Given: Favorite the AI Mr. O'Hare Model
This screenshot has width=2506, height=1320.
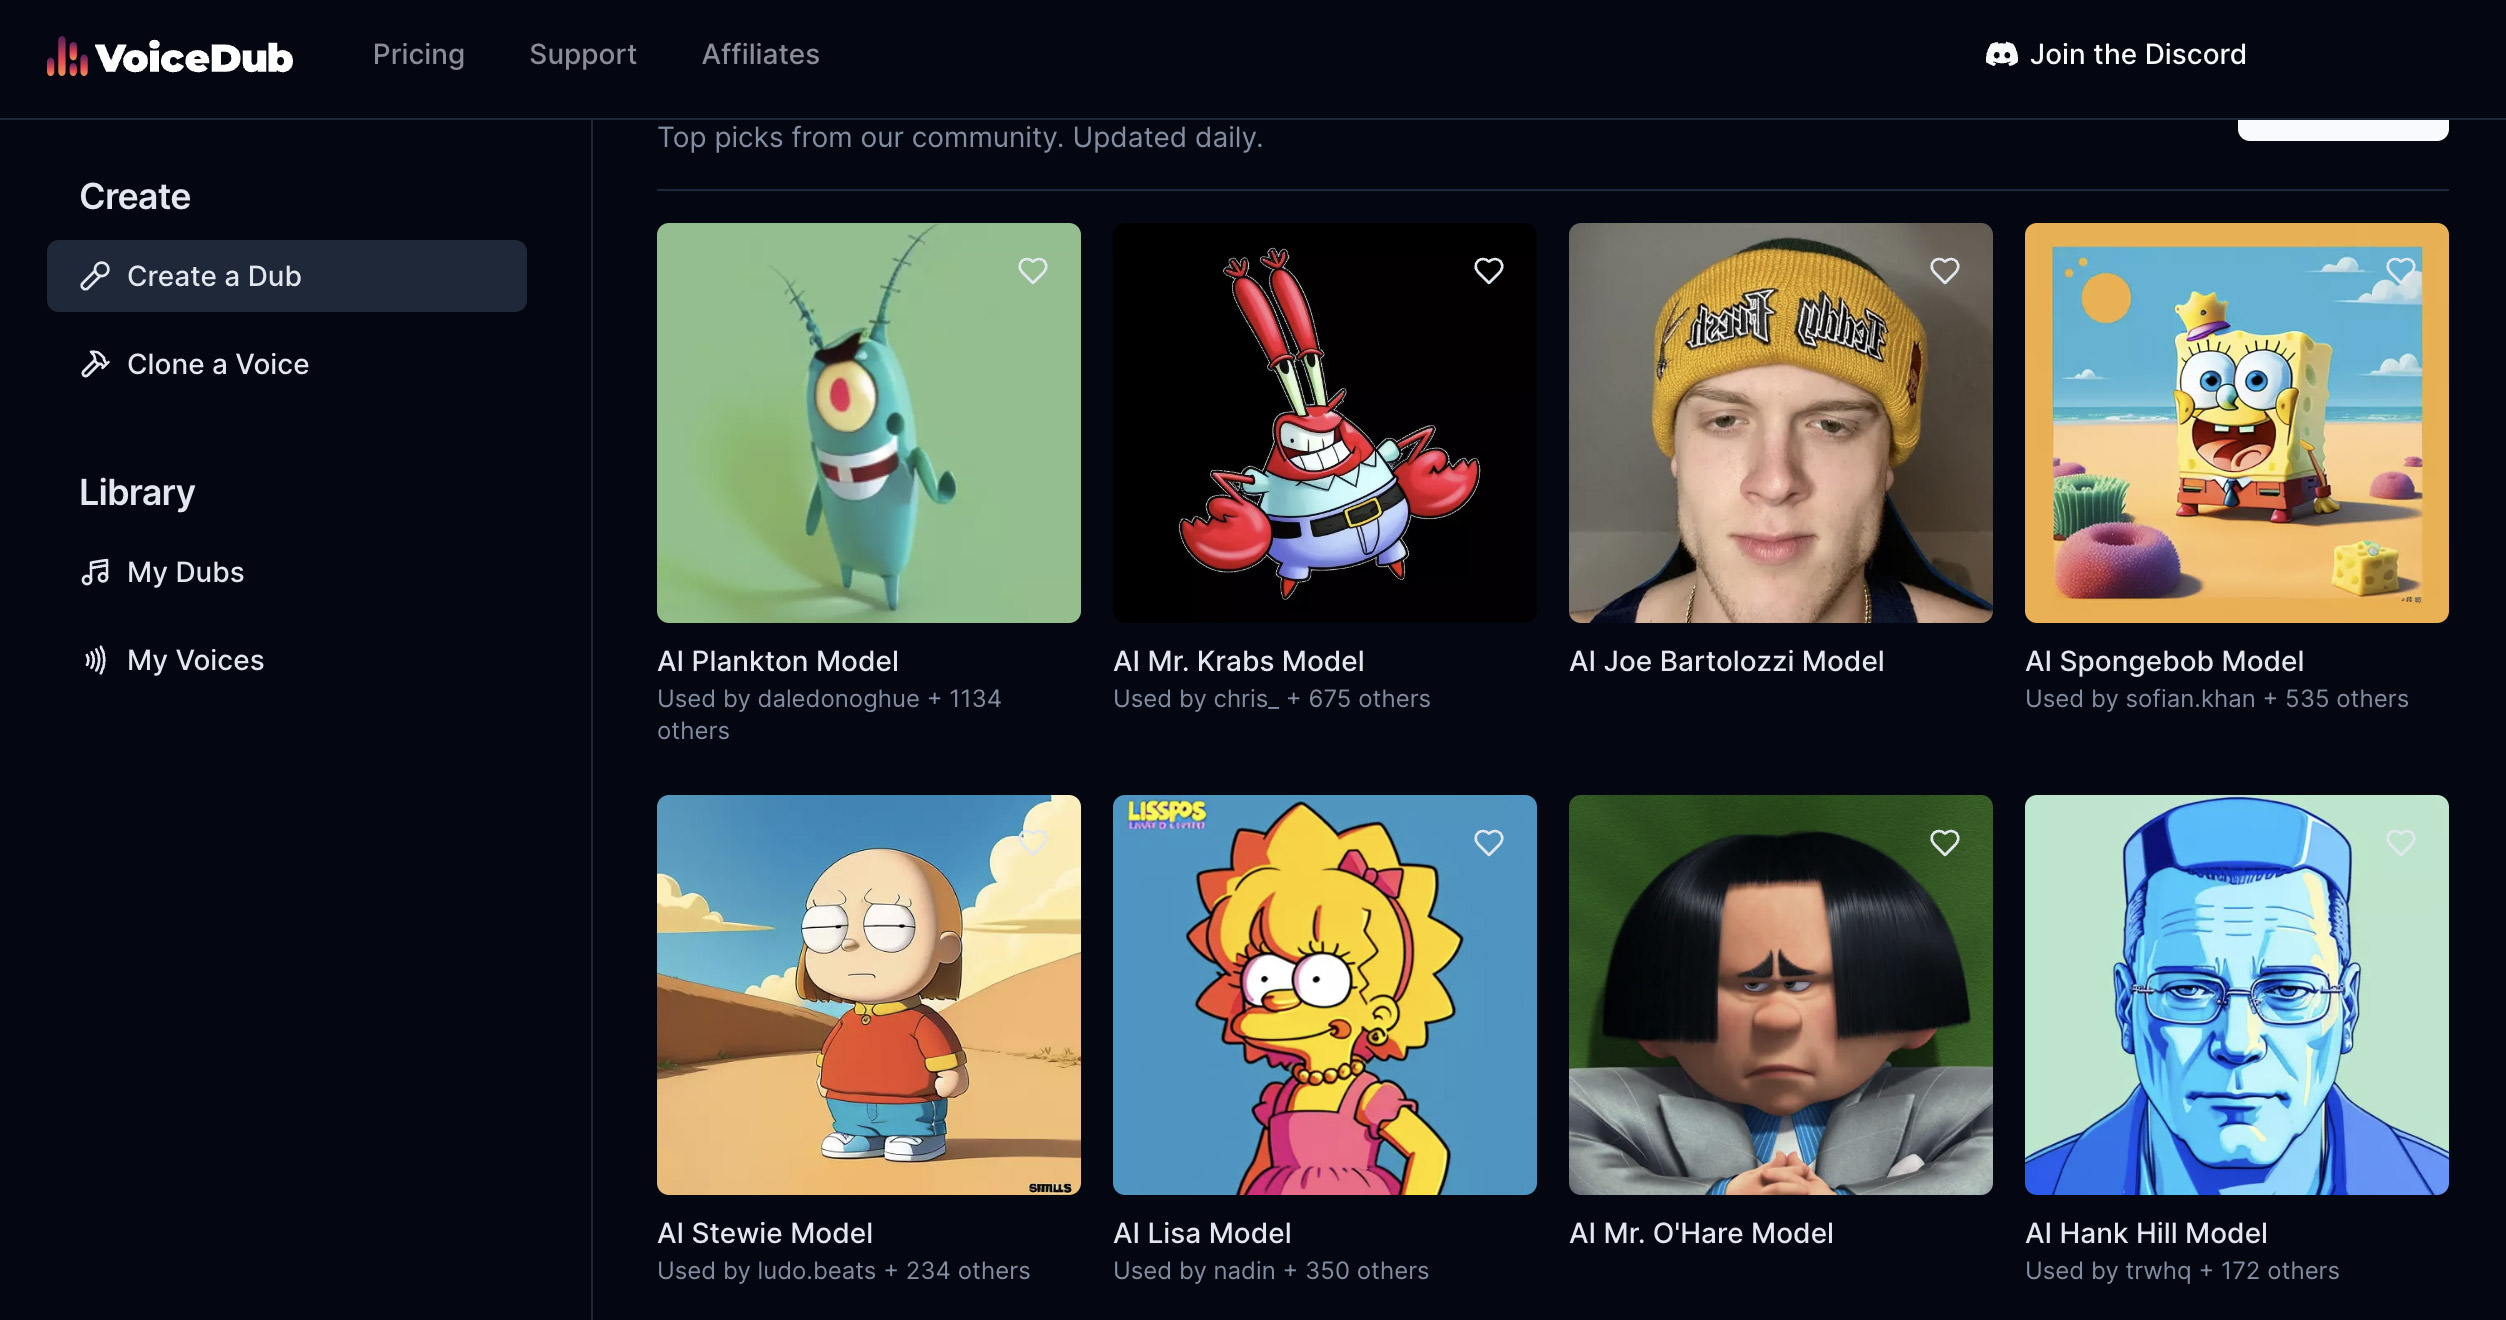Looking at the screenshot, I should coord(1945,843).
